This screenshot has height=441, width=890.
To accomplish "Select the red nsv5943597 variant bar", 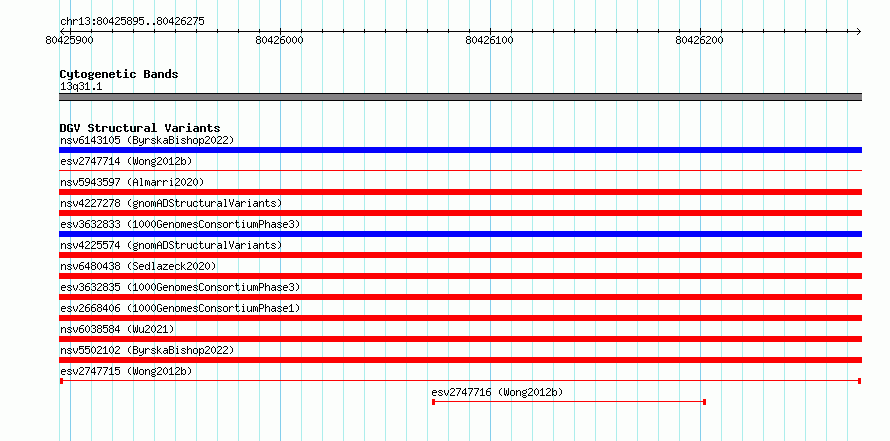I will (x=460, y=192).
